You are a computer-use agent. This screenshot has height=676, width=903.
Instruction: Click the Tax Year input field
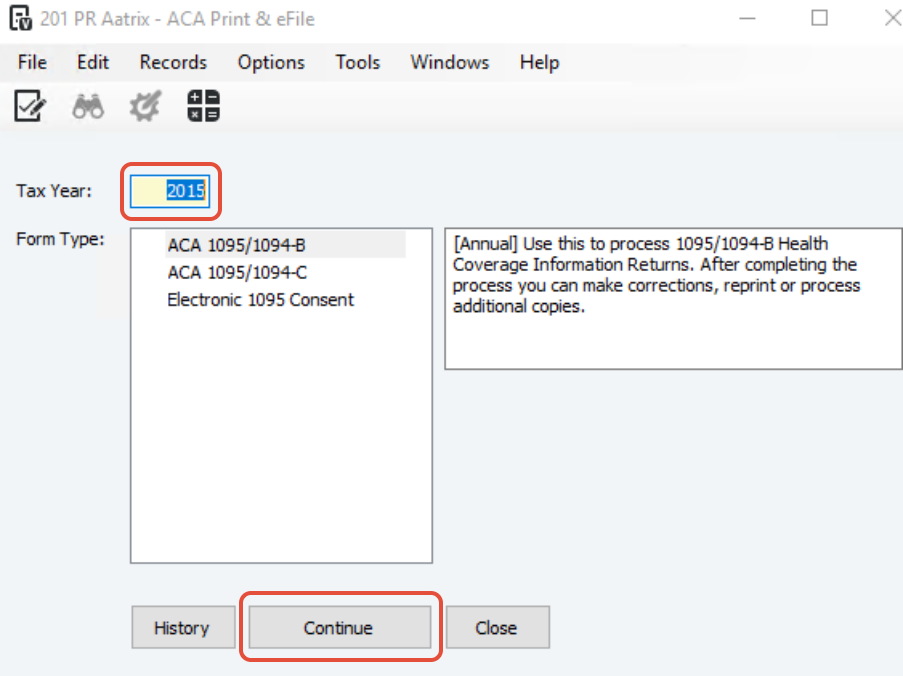point(170,191)
